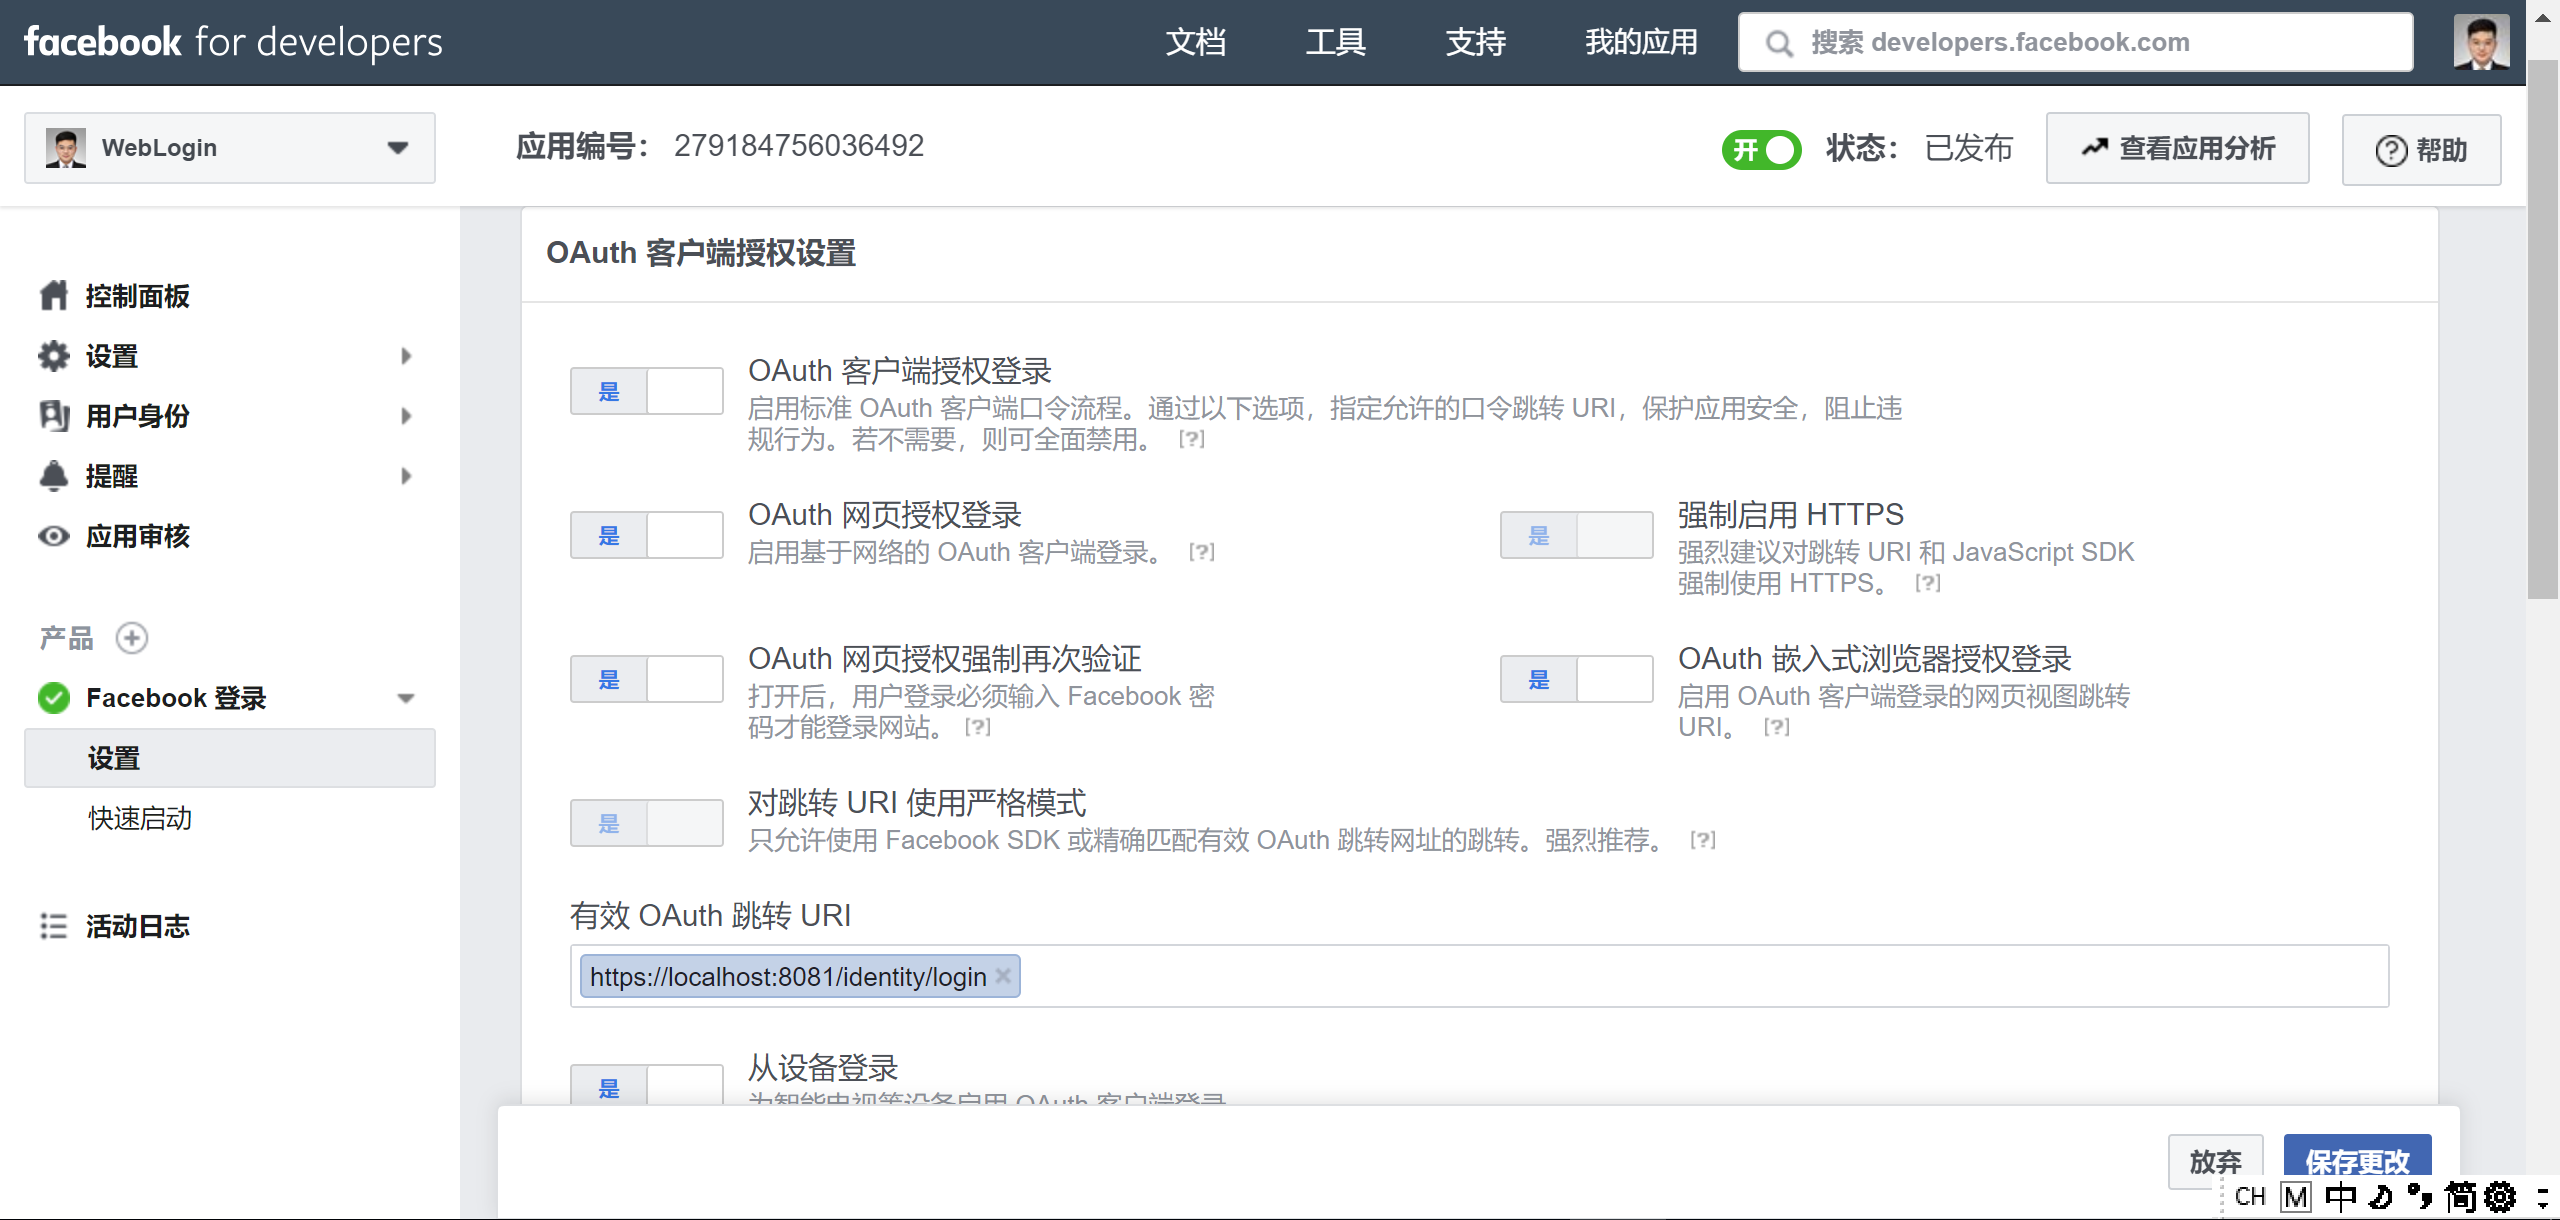2560x1220 pixels.
Task: Open the IME settings gear in tray
Action: pyautogui.click(x=2500, y=1196)
